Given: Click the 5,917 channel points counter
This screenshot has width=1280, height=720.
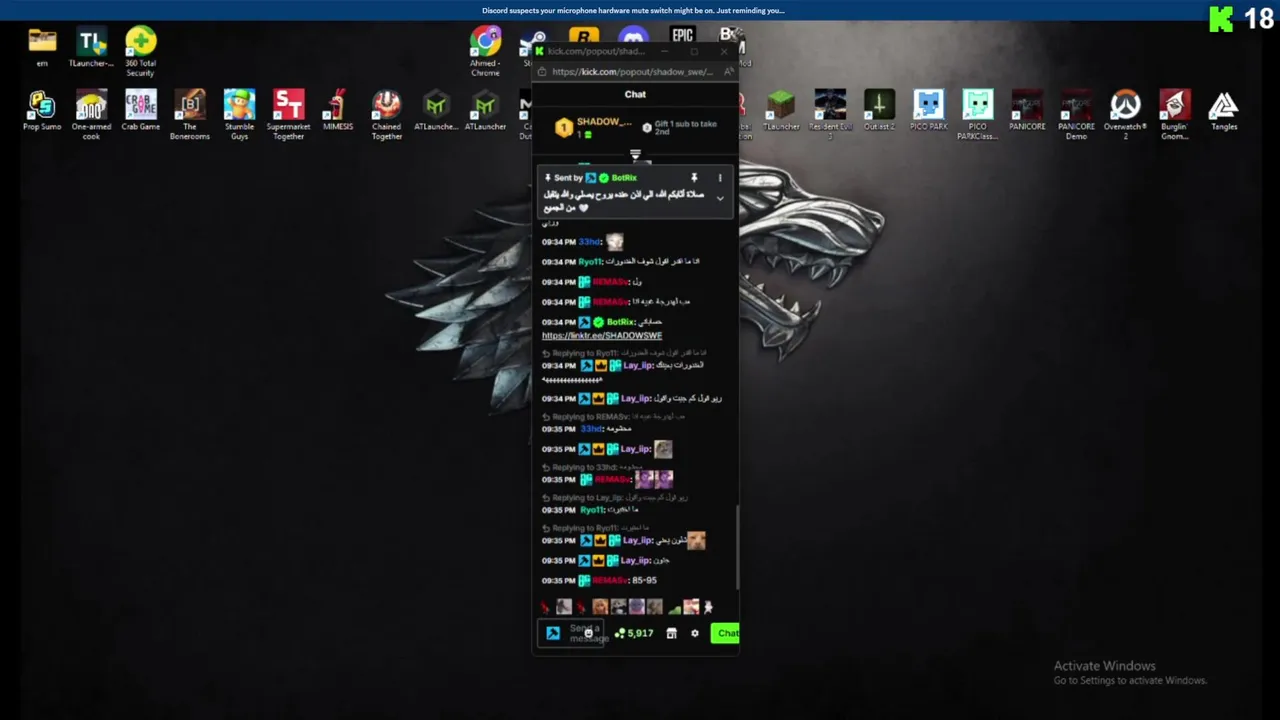Looking at the screenshot, I should coord(634,633).
